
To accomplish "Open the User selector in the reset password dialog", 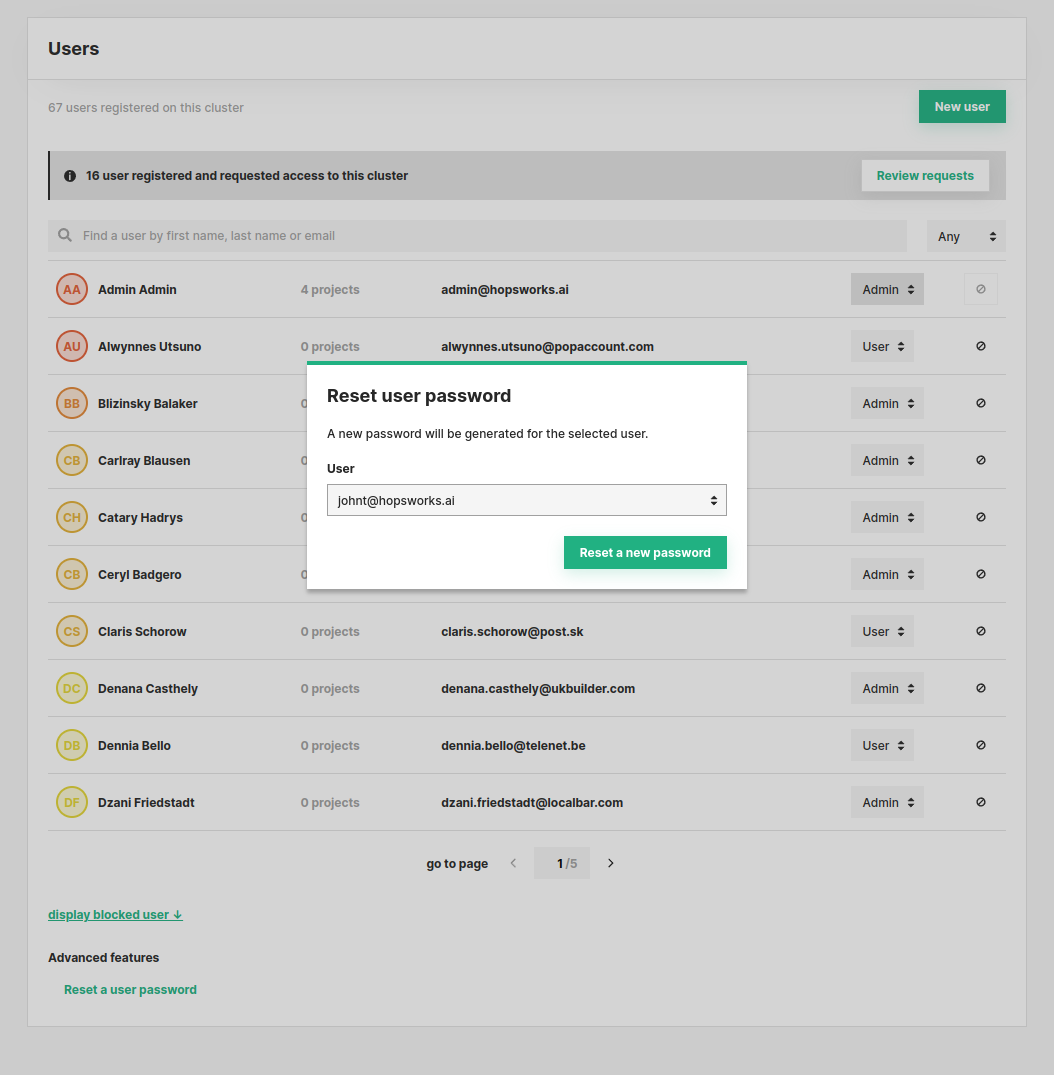I will click(x=527, y=500).
